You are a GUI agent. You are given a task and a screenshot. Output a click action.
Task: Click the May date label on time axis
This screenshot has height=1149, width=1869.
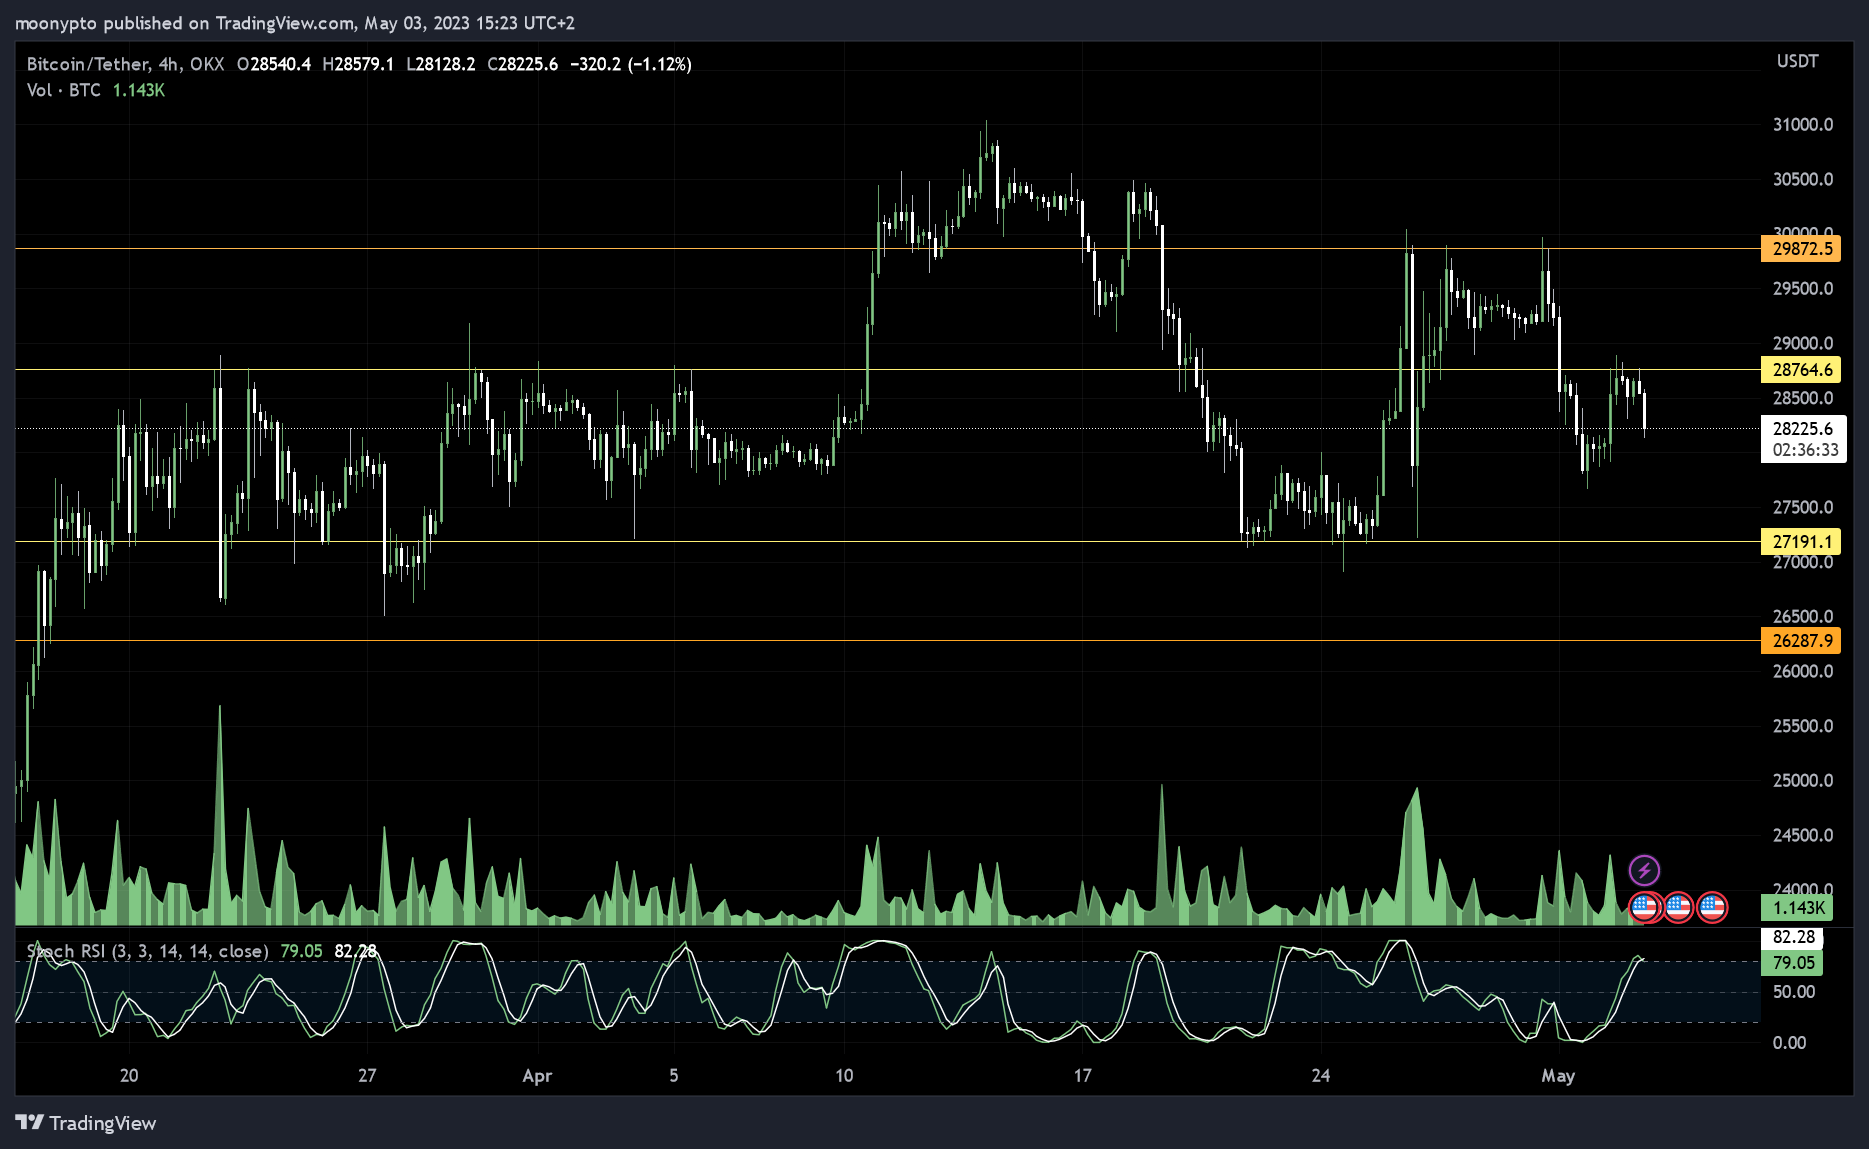point(1558,1076)
